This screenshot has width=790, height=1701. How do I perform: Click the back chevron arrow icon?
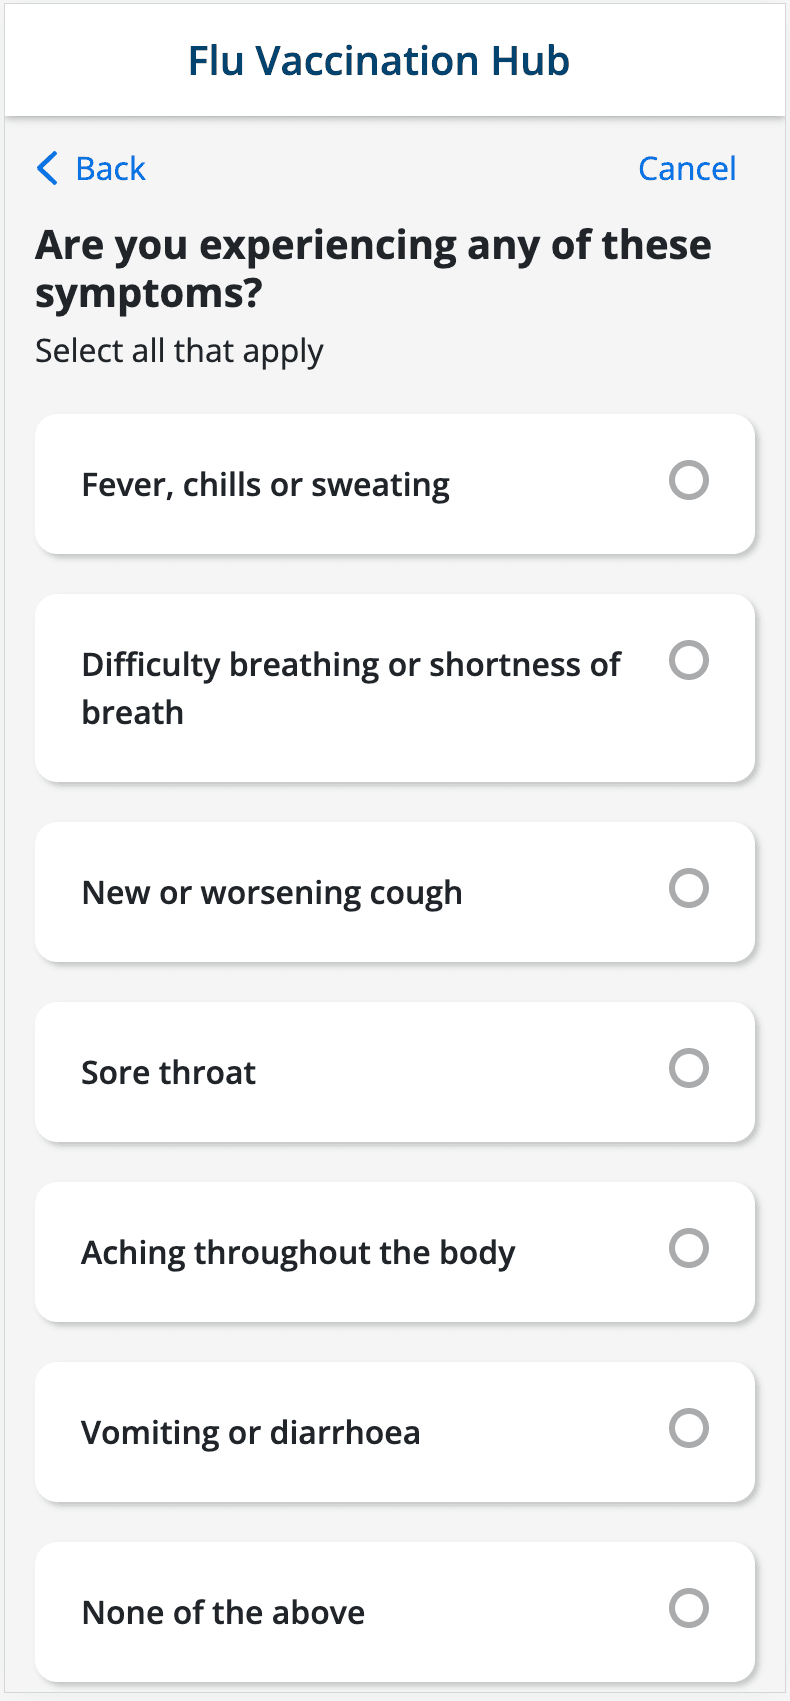point(47,168)
